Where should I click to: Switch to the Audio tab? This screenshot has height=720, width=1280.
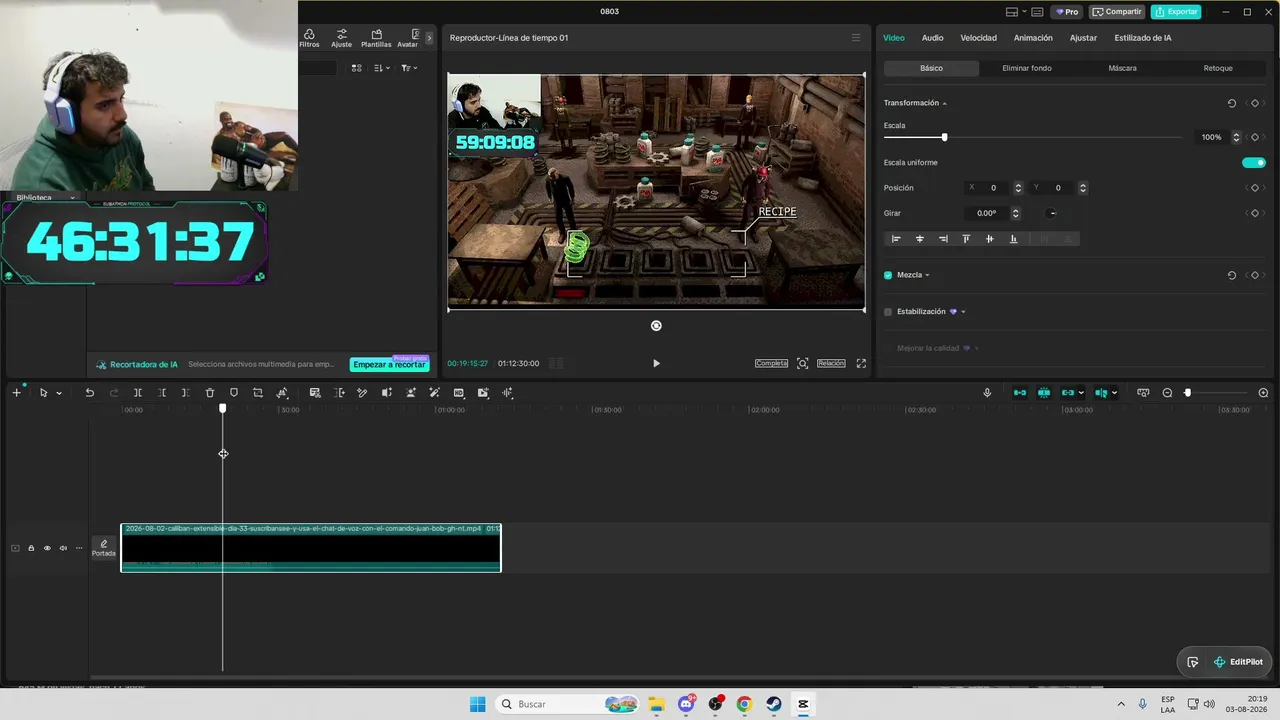point(932,38)
